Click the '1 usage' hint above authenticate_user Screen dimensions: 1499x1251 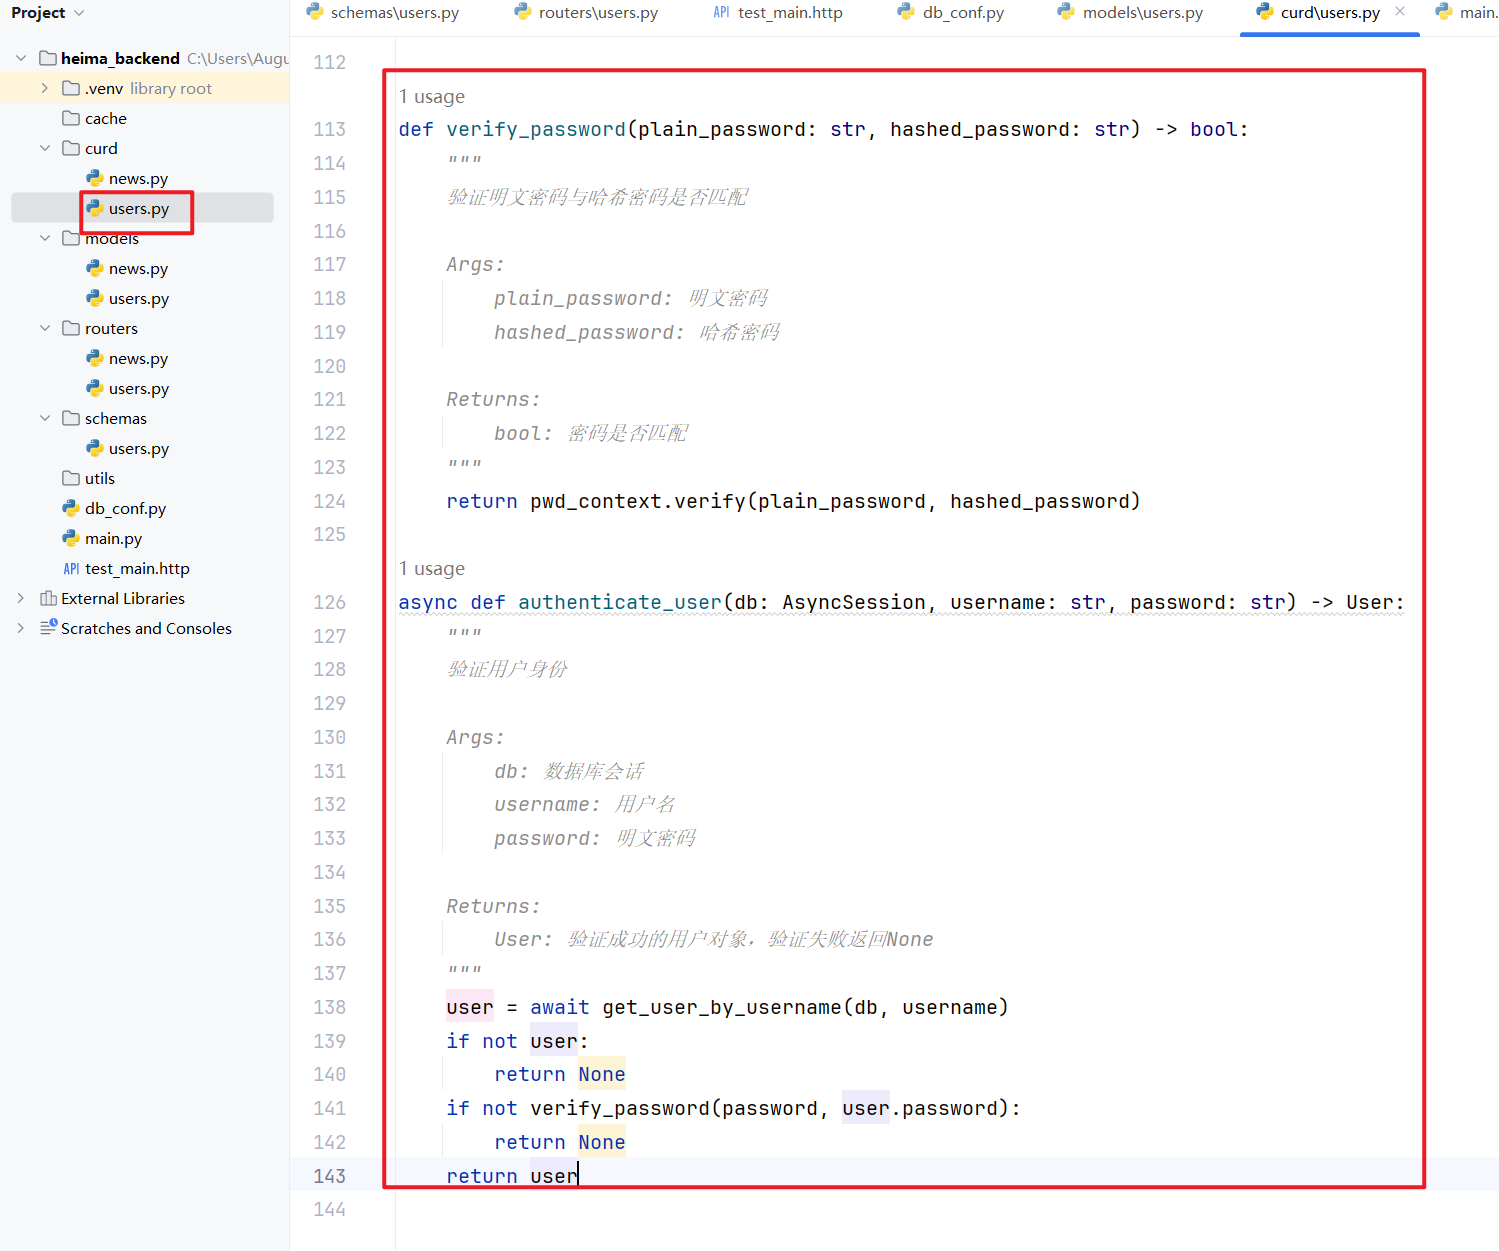point(432,568)
